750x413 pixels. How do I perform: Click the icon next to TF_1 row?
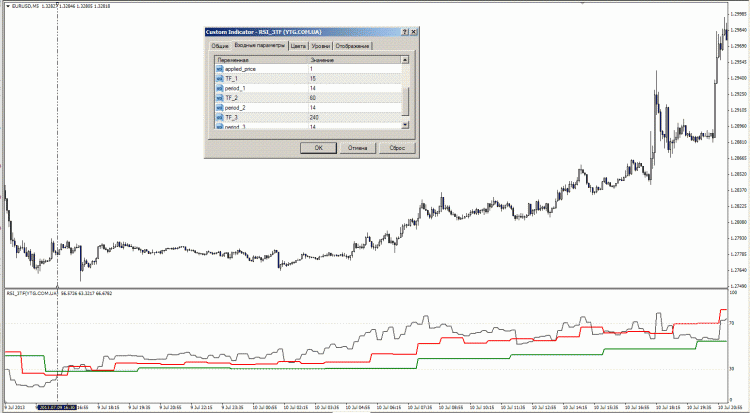[221, 79]
